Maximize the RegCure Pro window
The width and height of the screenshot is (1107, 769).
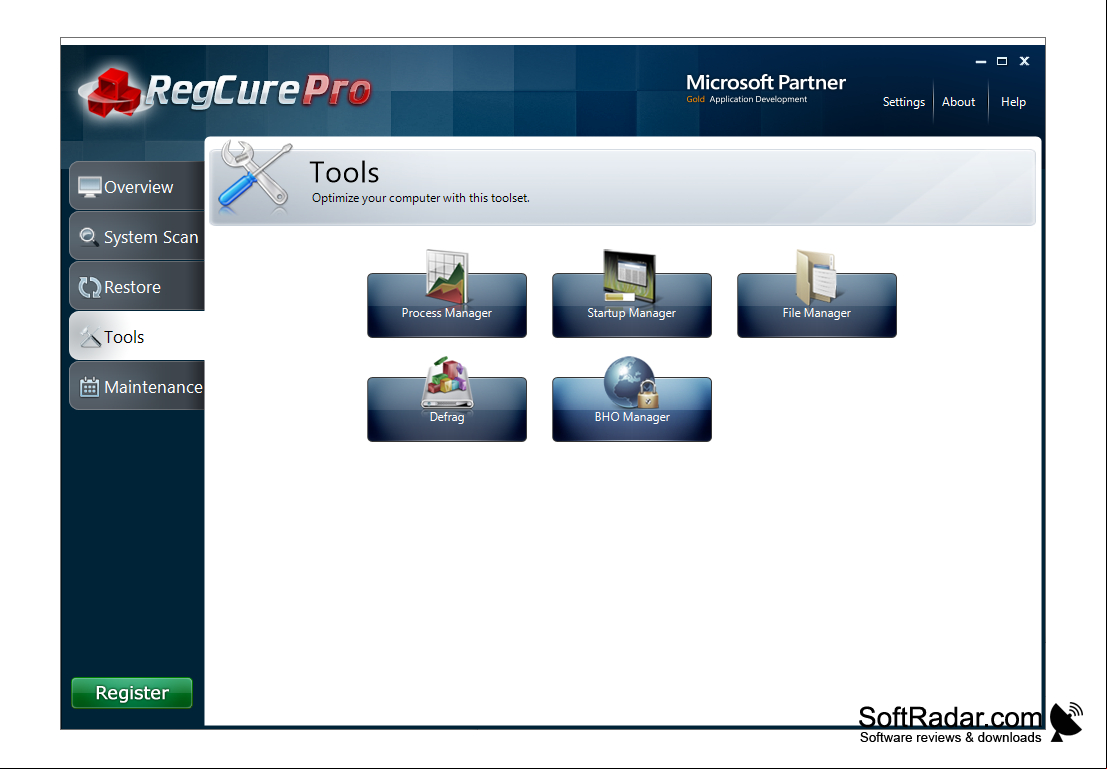[1002, 61]
